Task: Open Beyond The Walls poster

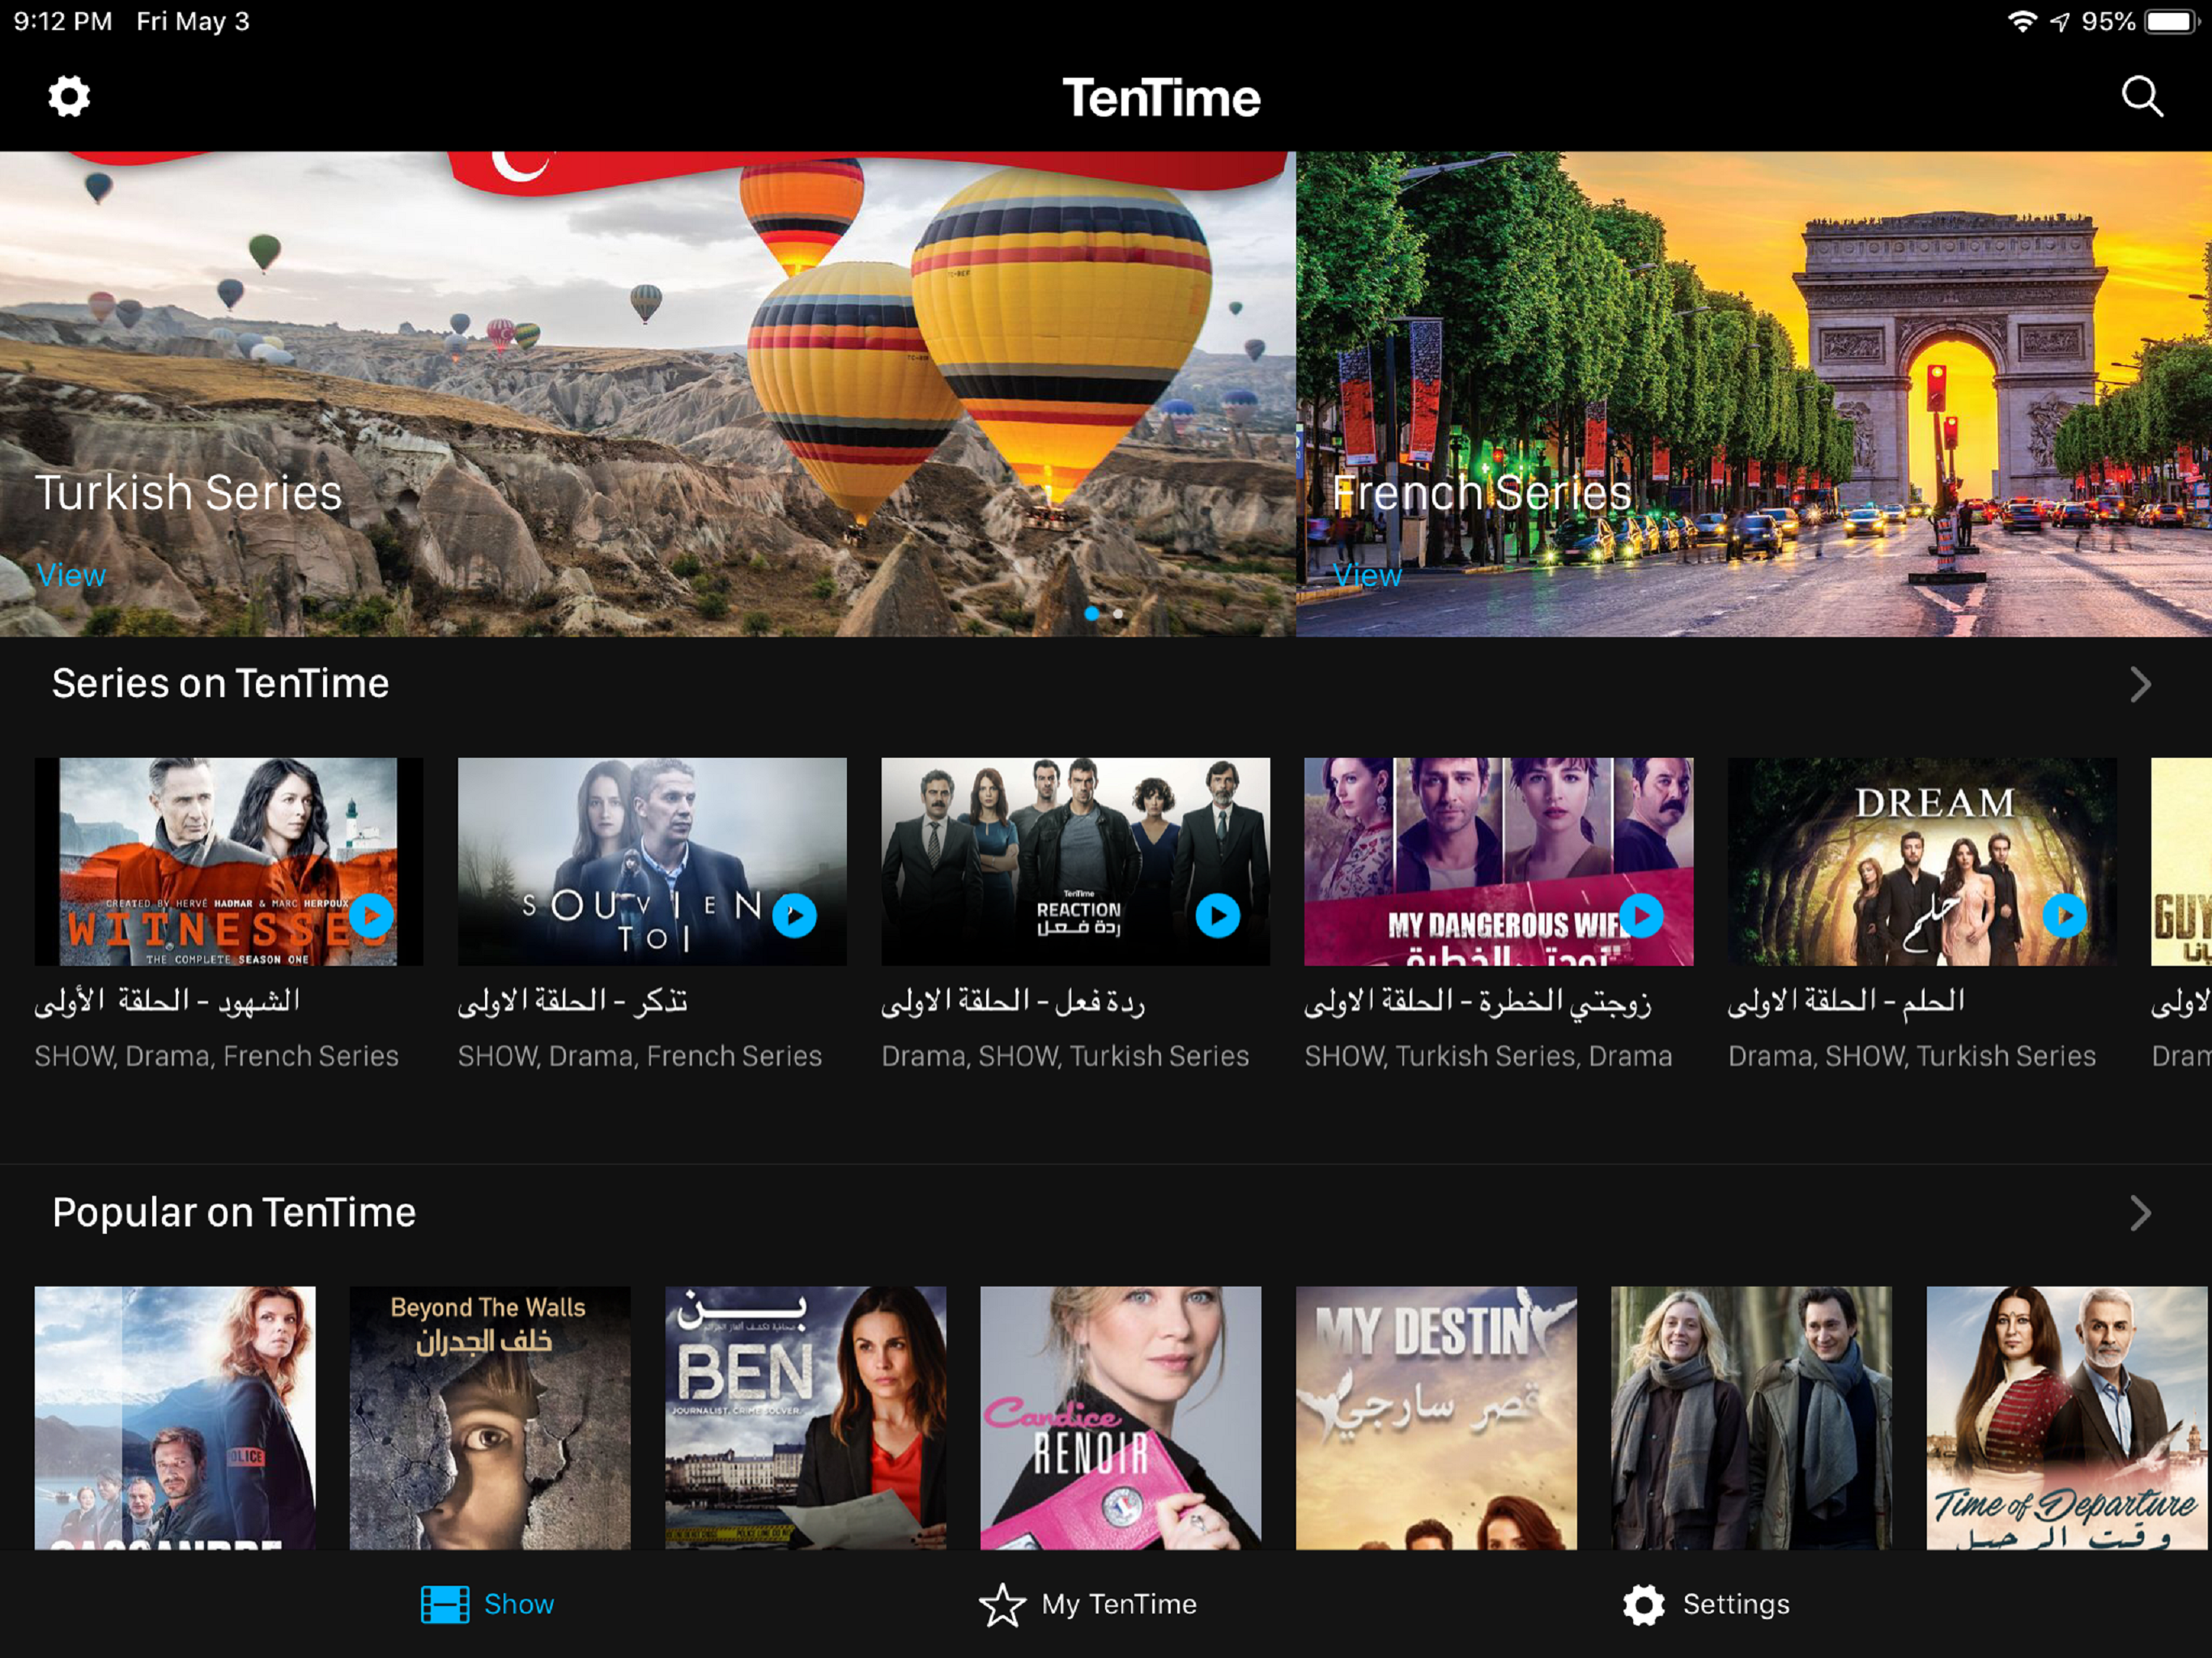Action: [x=490, y=1417]
